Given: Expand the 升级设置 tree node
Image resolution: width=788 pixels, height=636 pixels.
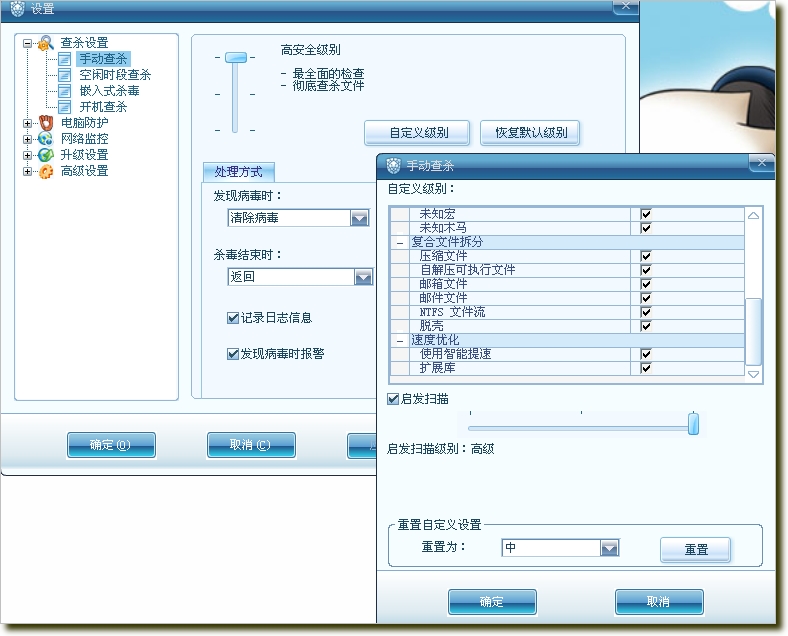Looking at the screenshot, I should click(28, 155).
